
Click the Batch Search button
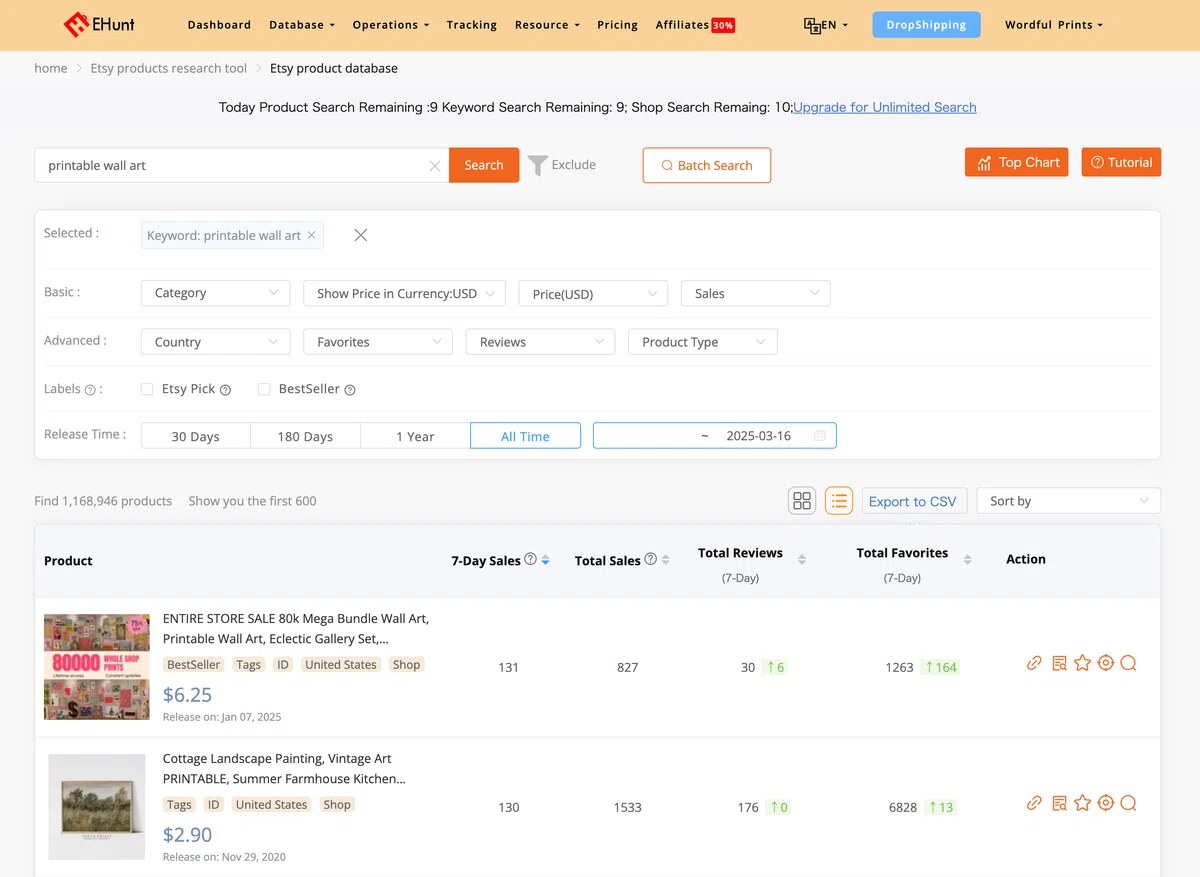pyautogui.click(x=707, y=165)
